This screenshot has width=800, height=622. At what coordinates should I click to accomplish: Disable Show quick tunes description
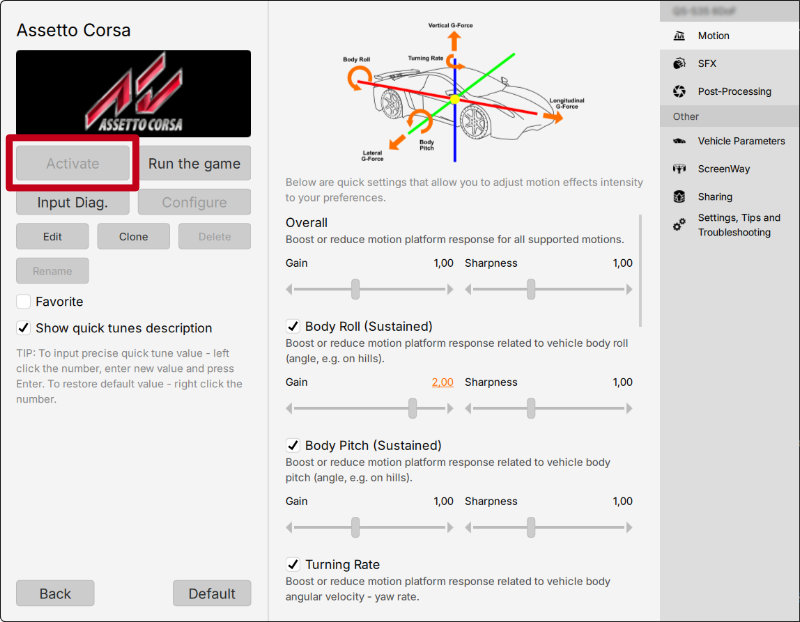(22, 327)
